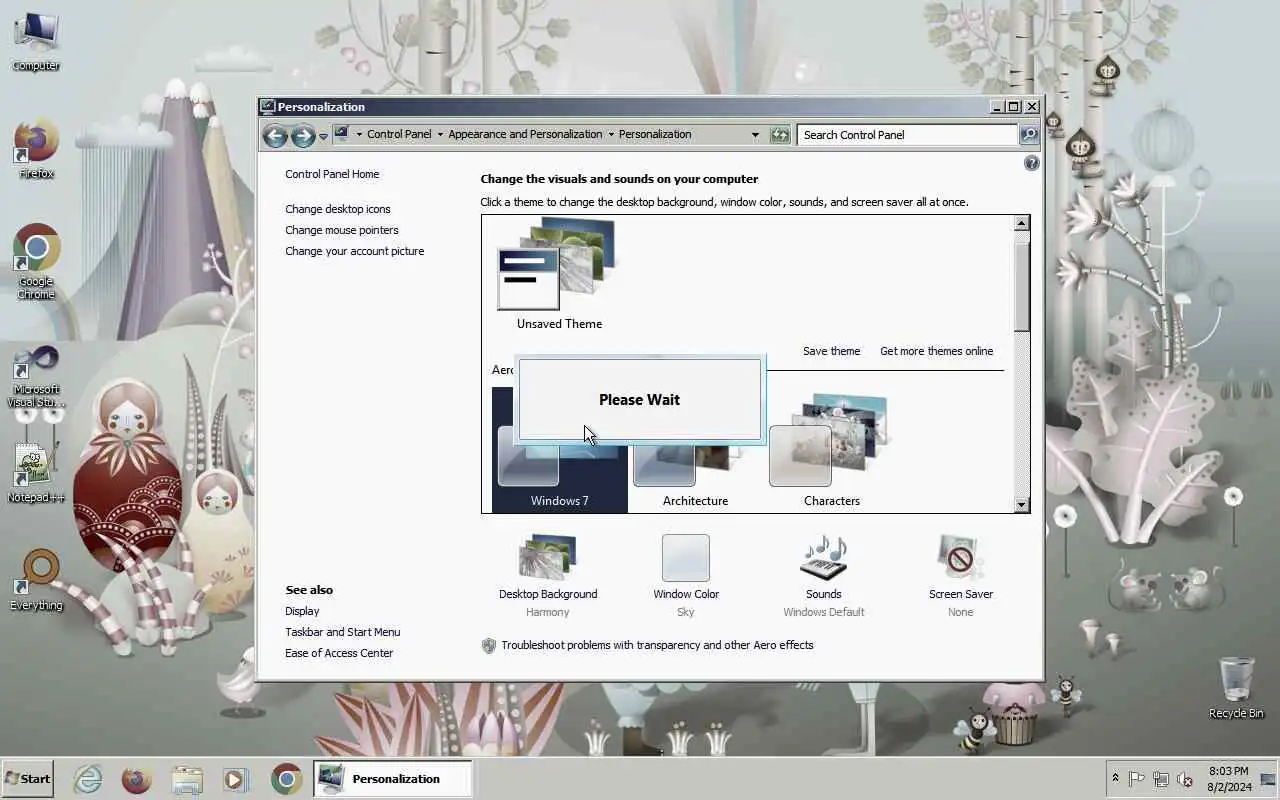Click Troubleshoot transparency and Aero effects link

[657, 645]
